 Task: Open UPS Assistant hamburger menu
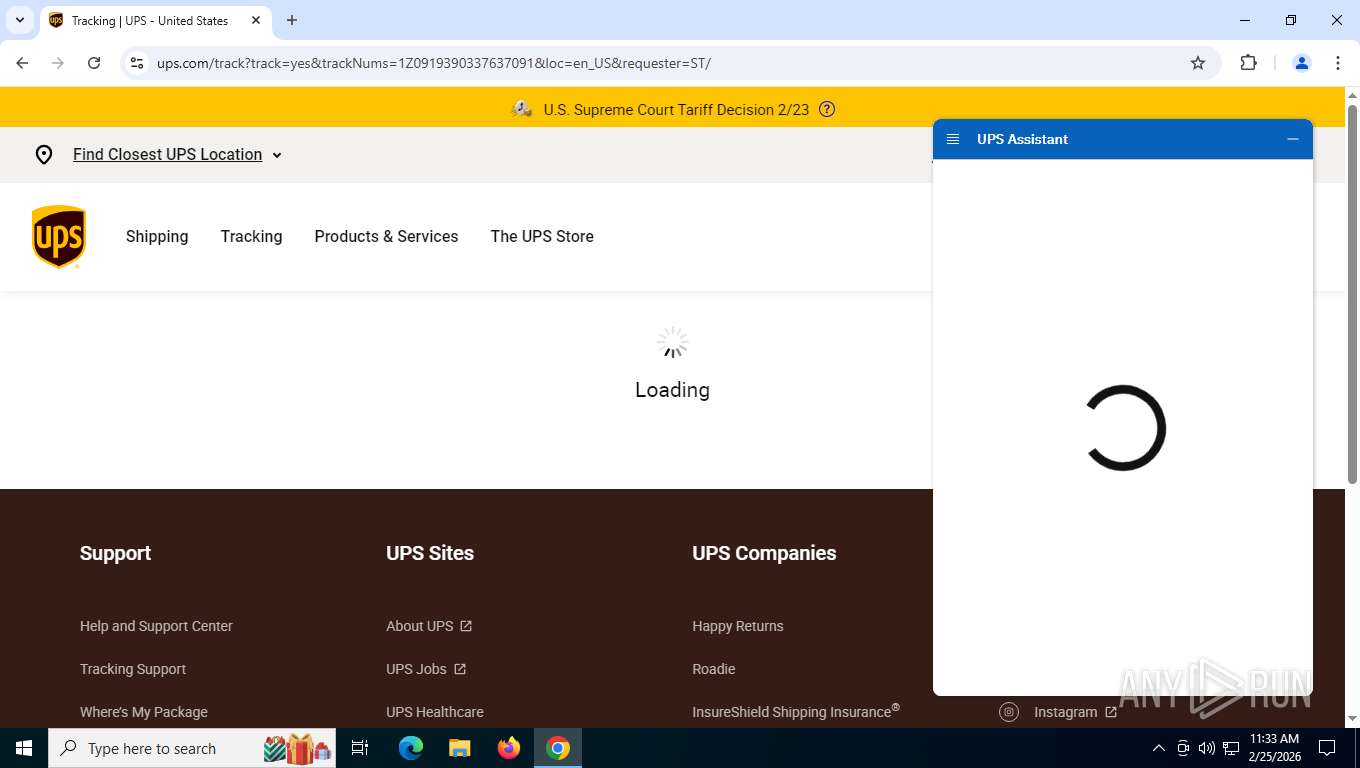pyautogui.click(x=953, y=139)
